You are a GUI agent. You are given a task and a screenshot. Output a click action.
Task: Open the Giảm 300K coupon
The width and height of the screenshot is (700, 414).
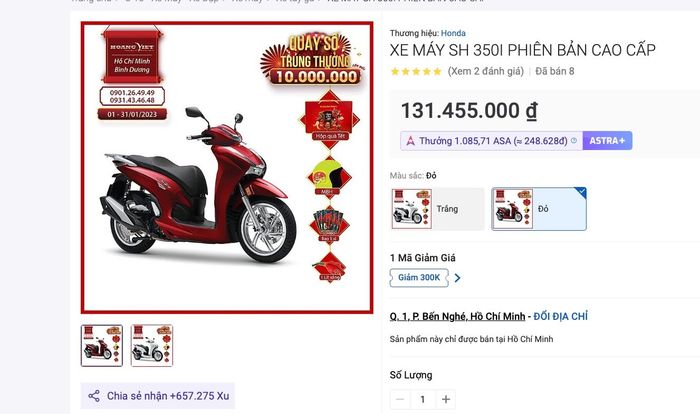coord(419,278)
